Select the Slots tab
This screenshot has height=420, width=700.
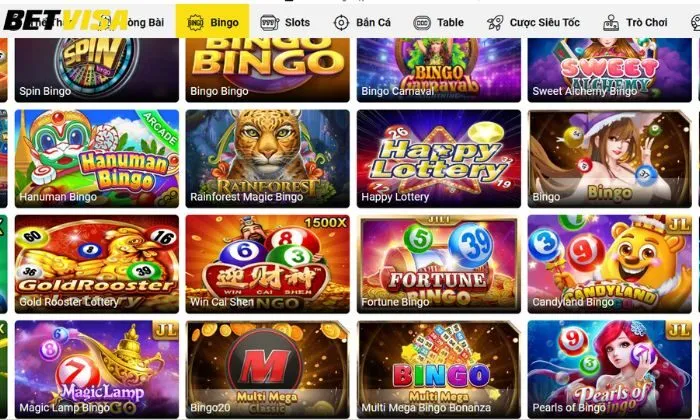tap(285, 22)
